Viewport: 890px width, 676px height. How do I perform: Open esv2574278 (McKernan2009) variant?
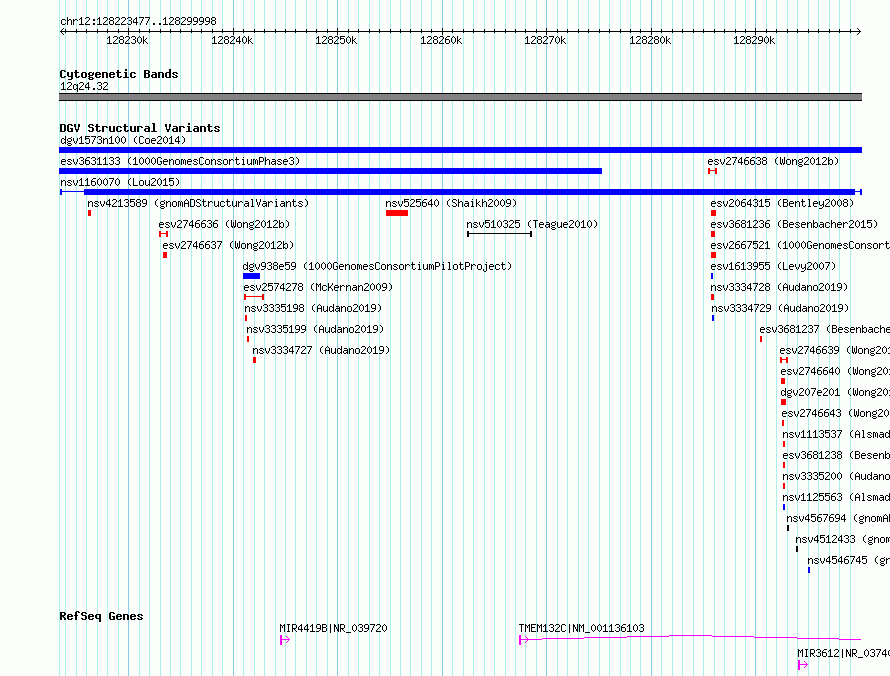pyautogui.click(x=318, y=287)
